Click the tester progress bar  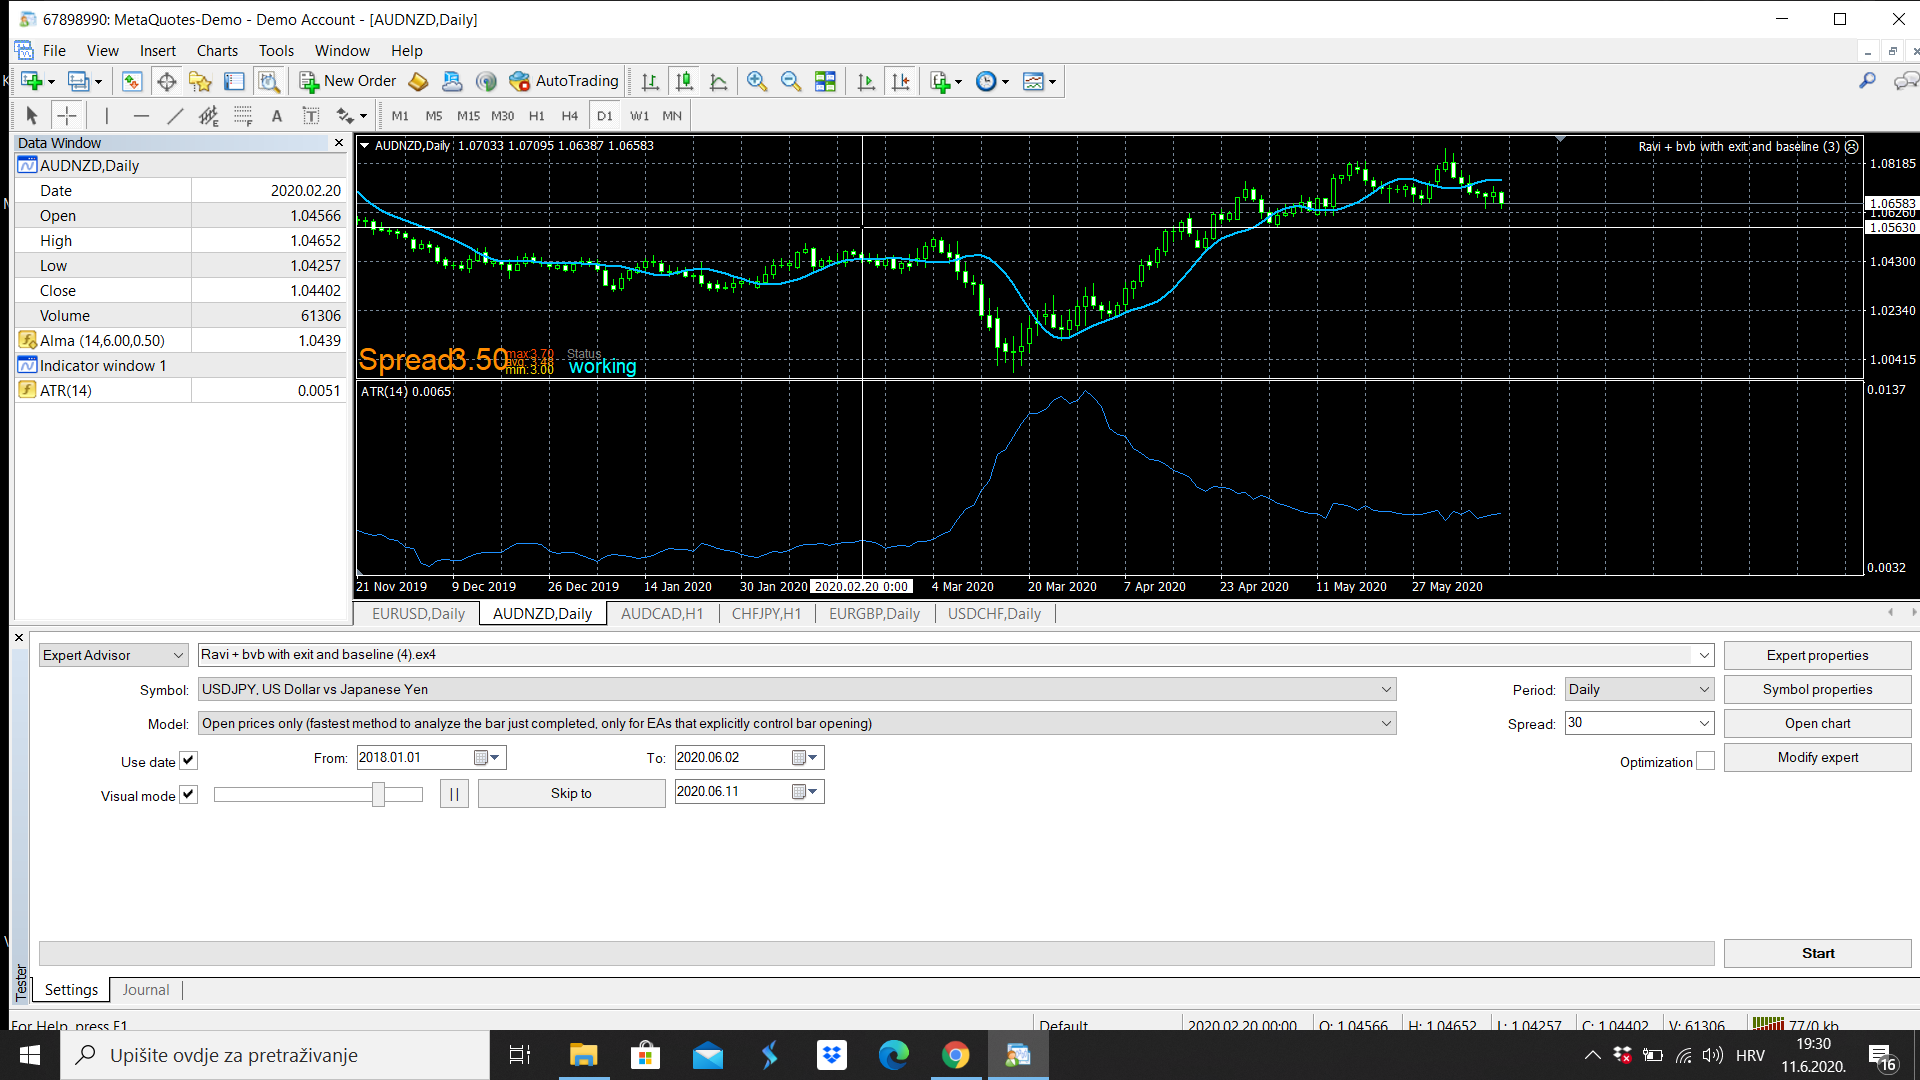click(x=876, y=953)
